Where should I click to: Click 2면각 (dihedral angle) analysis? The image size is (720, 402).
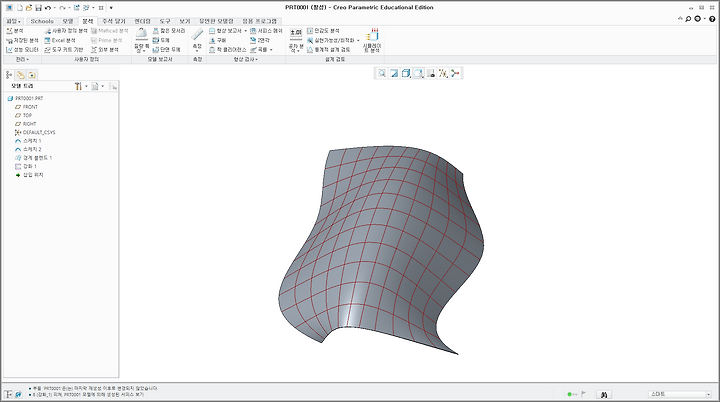pos(259,40)
